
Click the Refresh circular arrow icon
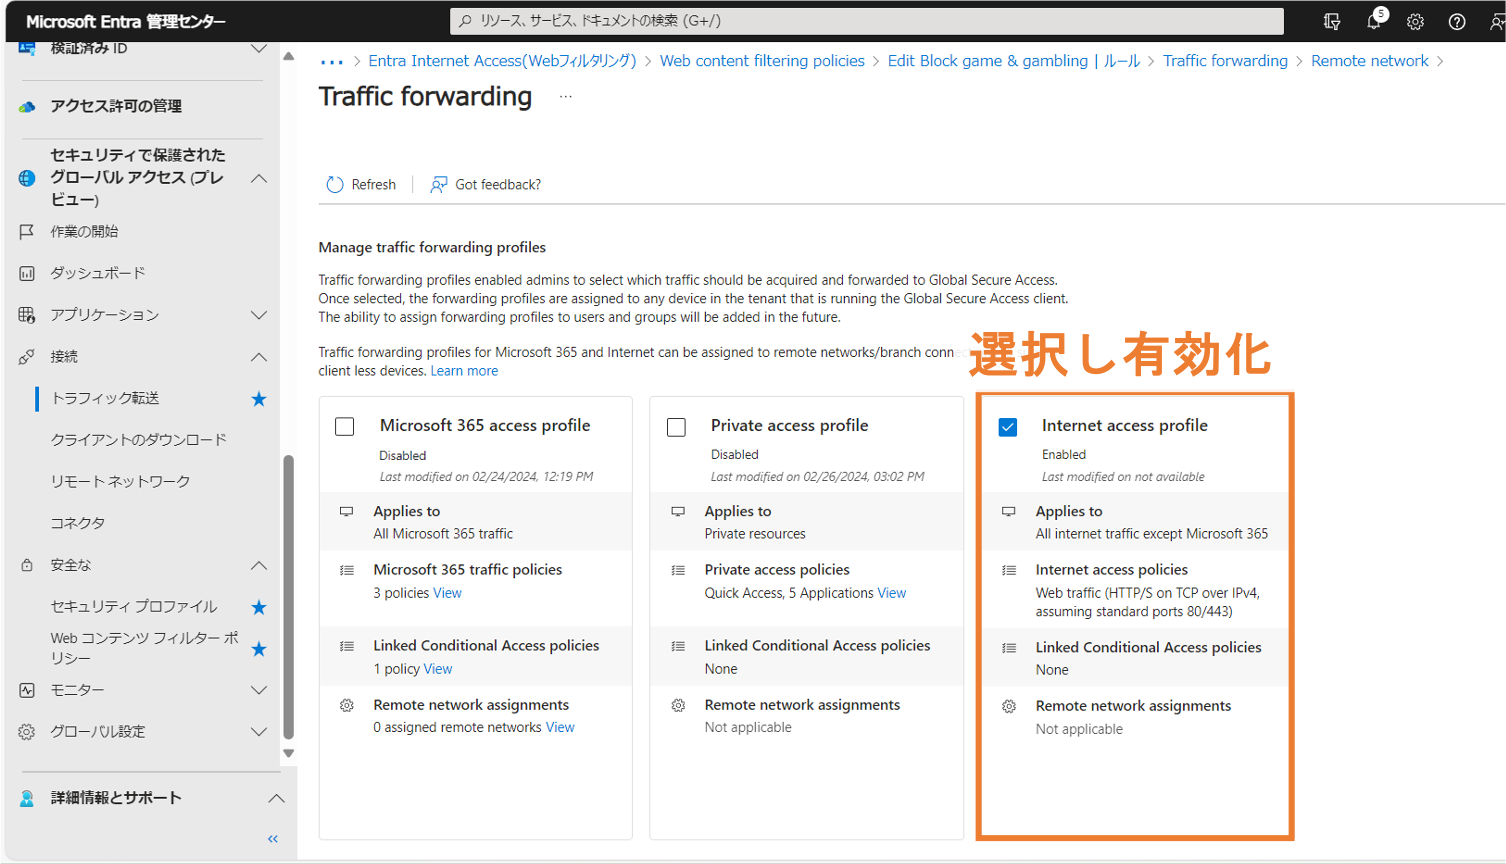(335, 185)
